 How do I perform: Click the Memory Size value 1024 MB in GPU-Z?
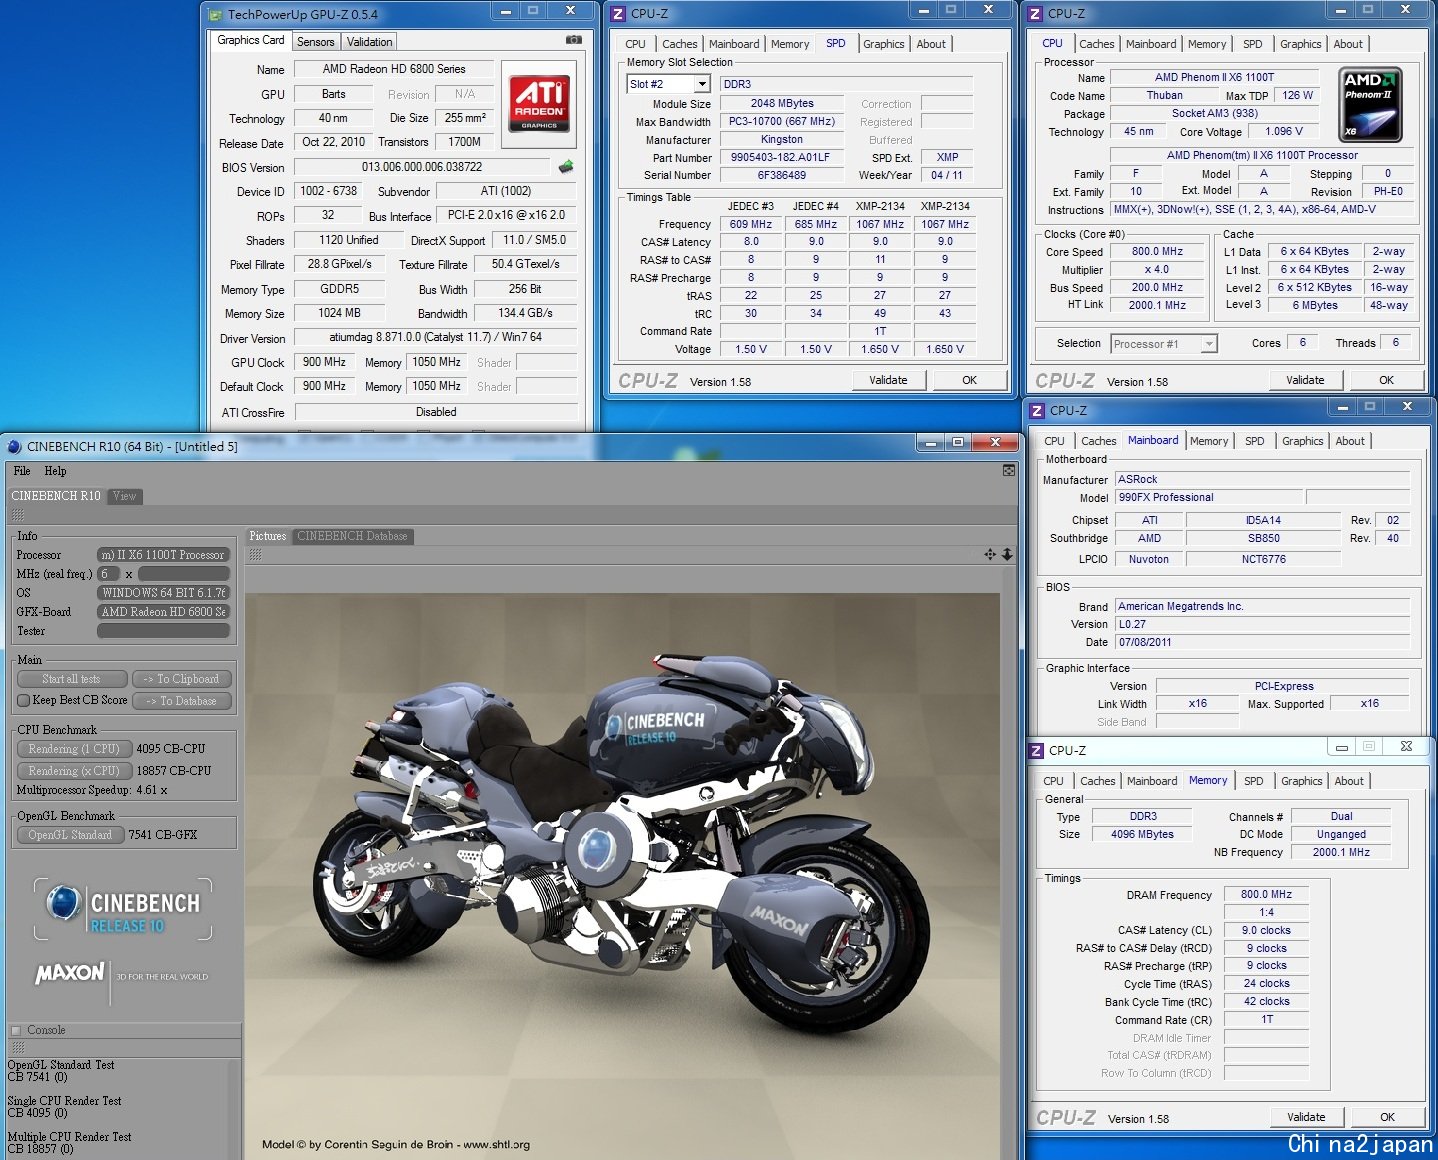pos(339,313)
